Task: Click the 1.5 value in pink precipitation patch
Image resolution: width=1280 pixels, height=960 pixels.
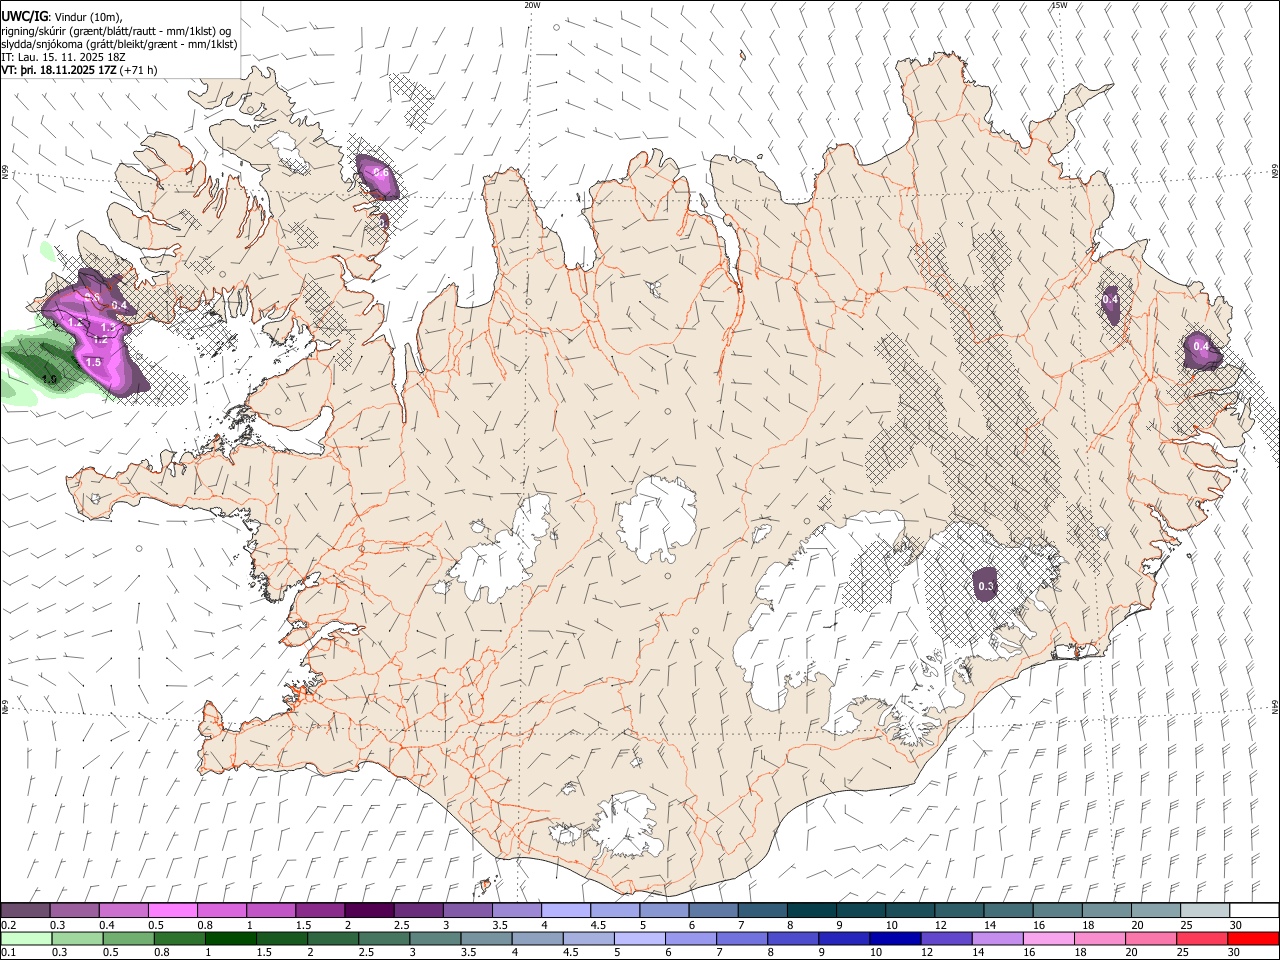Action: click(x=94, y=362)
